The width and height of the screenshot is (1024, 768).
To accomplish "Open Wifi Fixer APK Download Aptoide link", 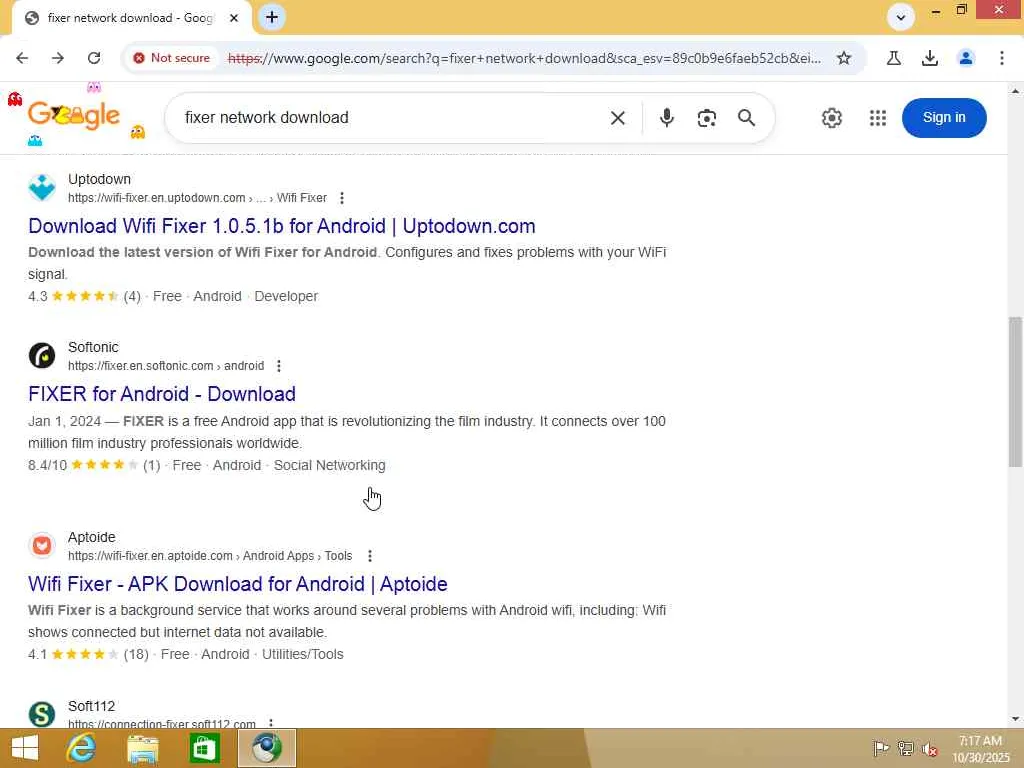I will click(x=238, y=584).
